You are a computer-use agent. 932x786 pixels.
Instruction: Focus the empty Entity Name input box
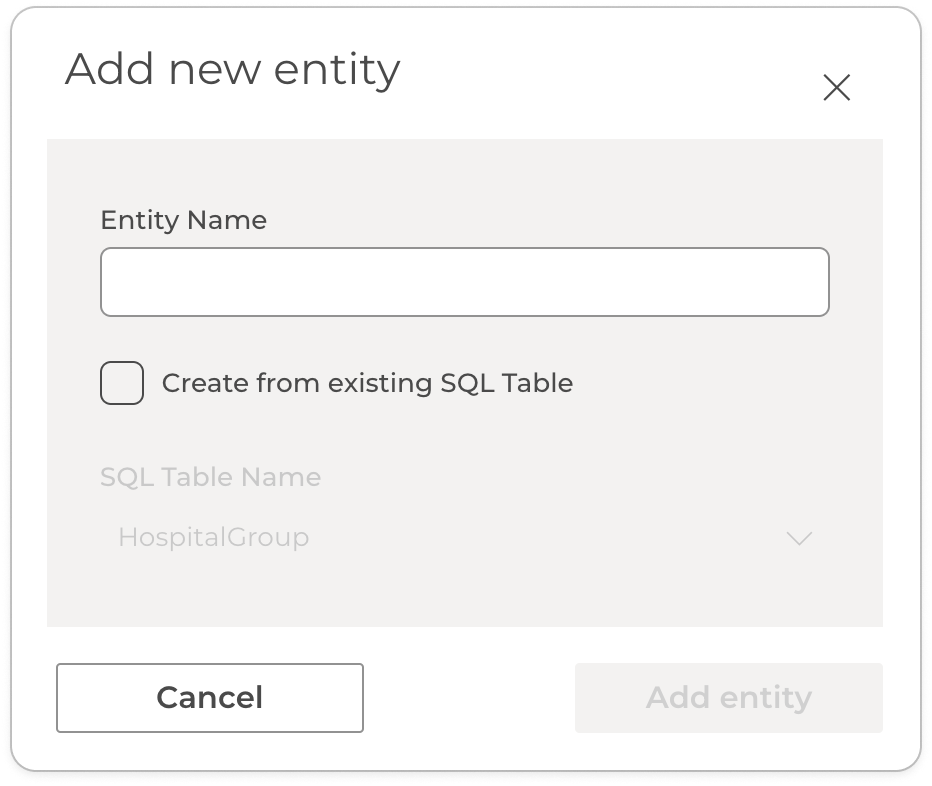(x=464, y=282)
